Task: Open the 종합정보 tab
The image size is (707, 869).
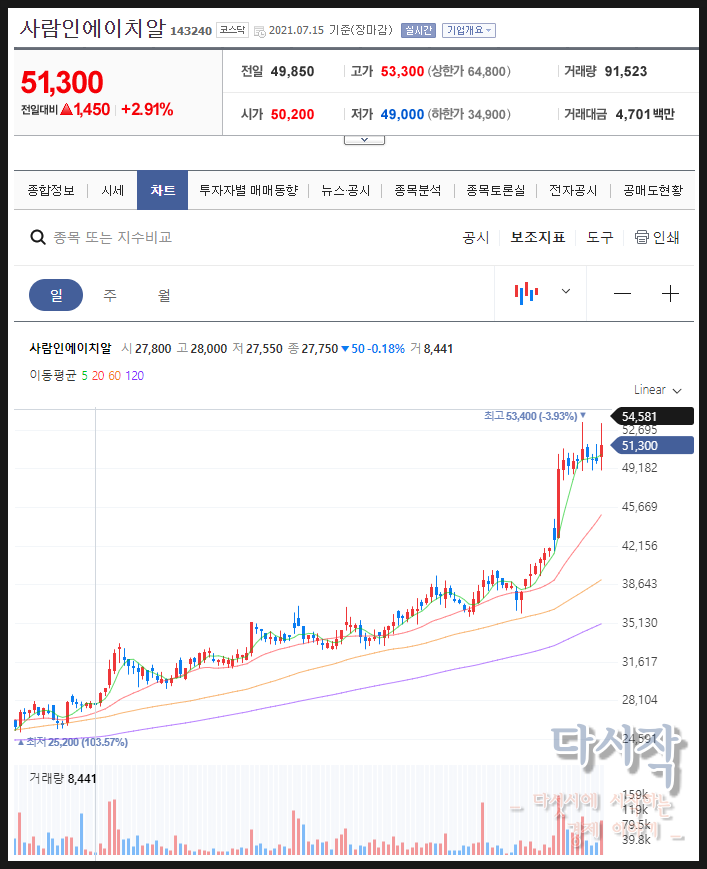Action: [51, 191]
